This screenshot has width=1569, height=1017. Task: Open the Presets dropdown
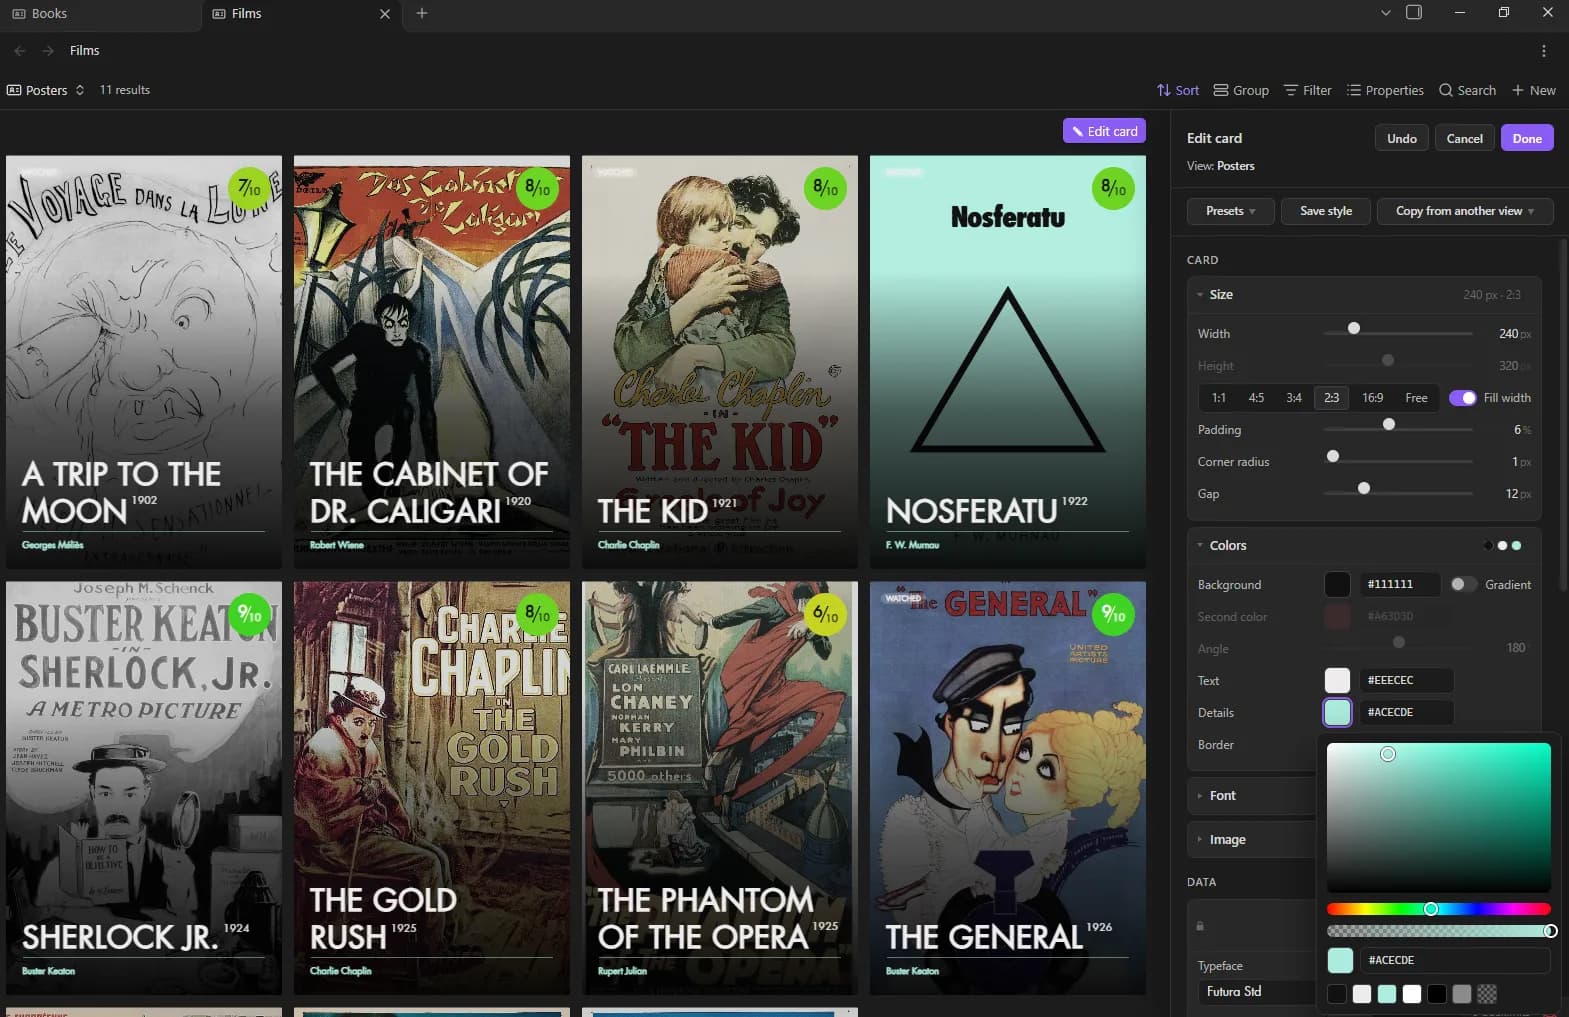1230,211
